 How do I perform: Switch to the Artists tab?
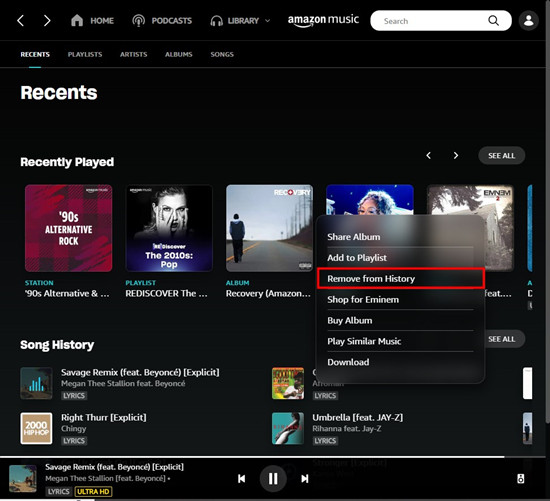(x=134, y=54)
